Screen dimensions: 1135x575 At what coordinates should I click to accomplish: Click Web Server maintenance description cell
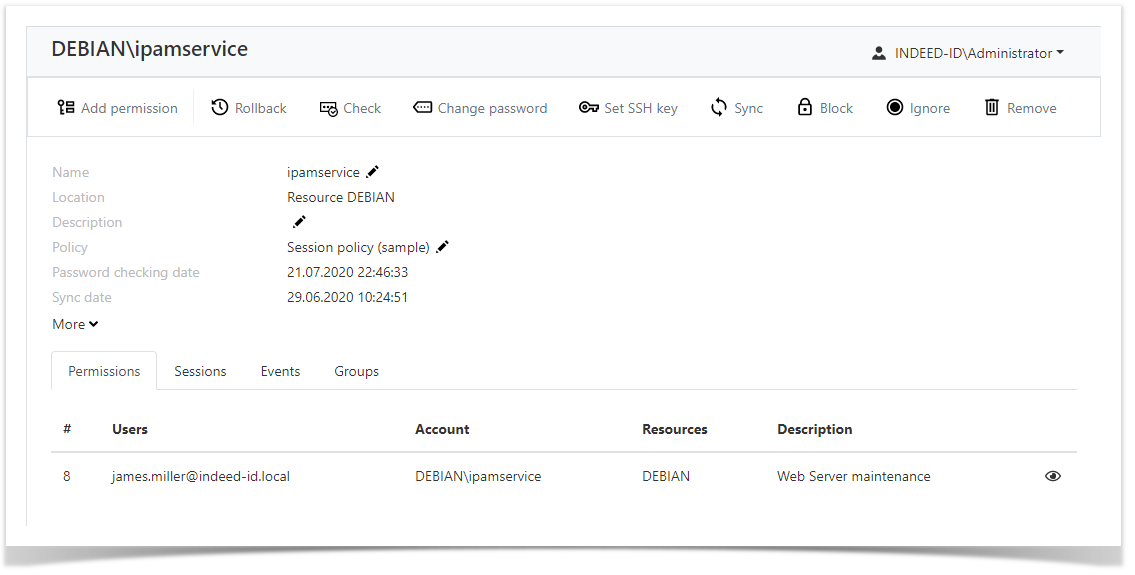[853, 476]
